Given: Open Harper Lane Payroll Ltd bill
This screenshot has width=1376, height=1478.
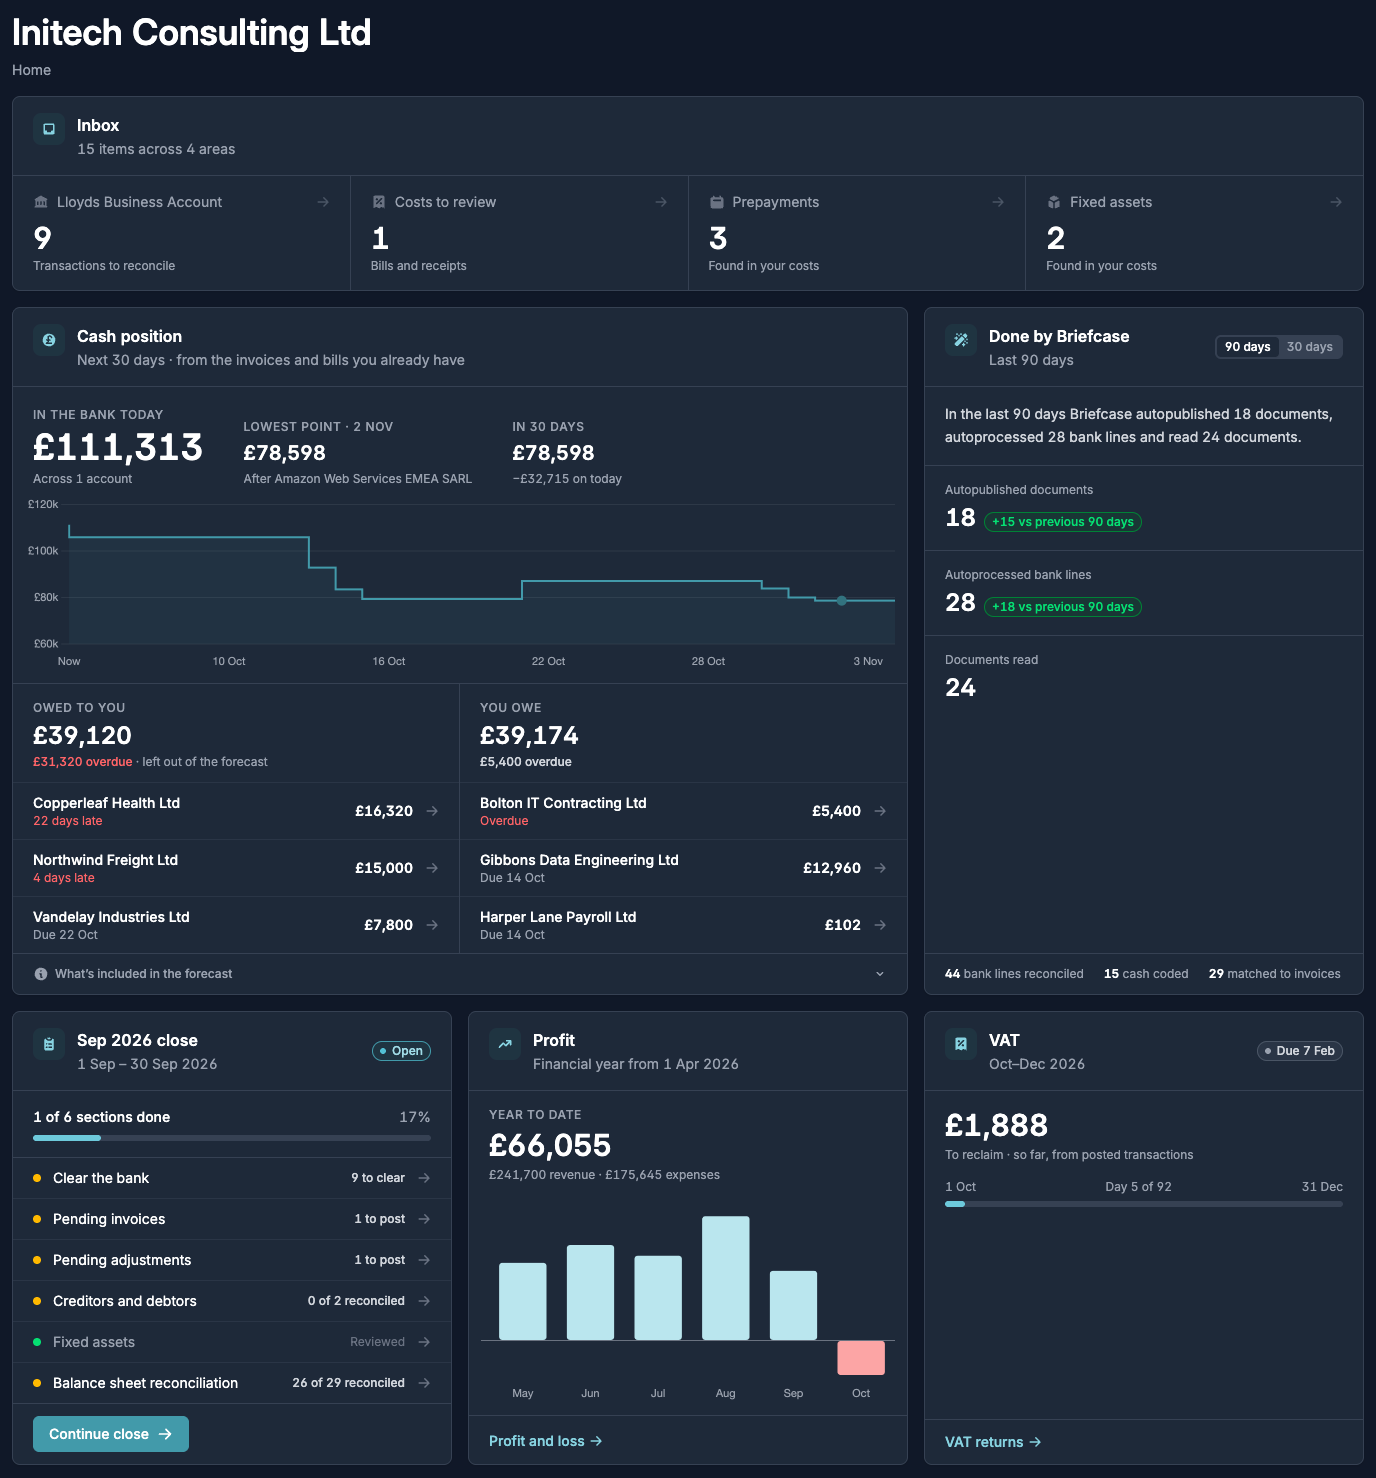Looking at the screenshot, I should click(684, 925).
